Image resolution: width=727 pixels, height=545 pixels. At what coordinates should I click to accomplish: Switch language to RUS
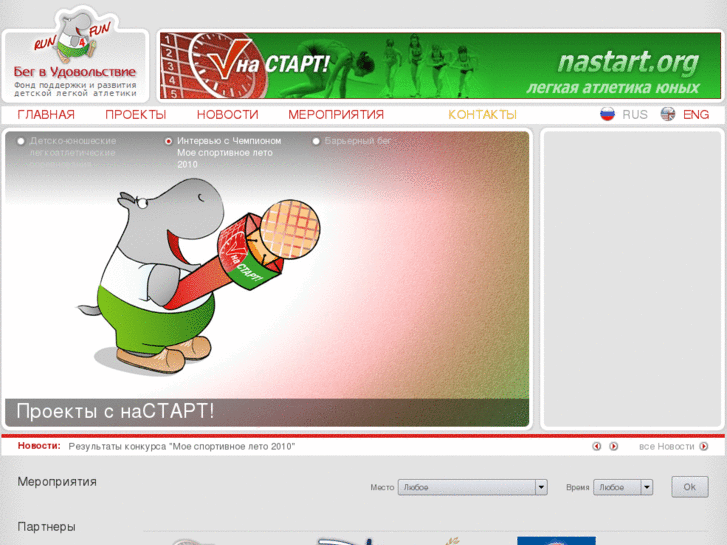point(635,115)
